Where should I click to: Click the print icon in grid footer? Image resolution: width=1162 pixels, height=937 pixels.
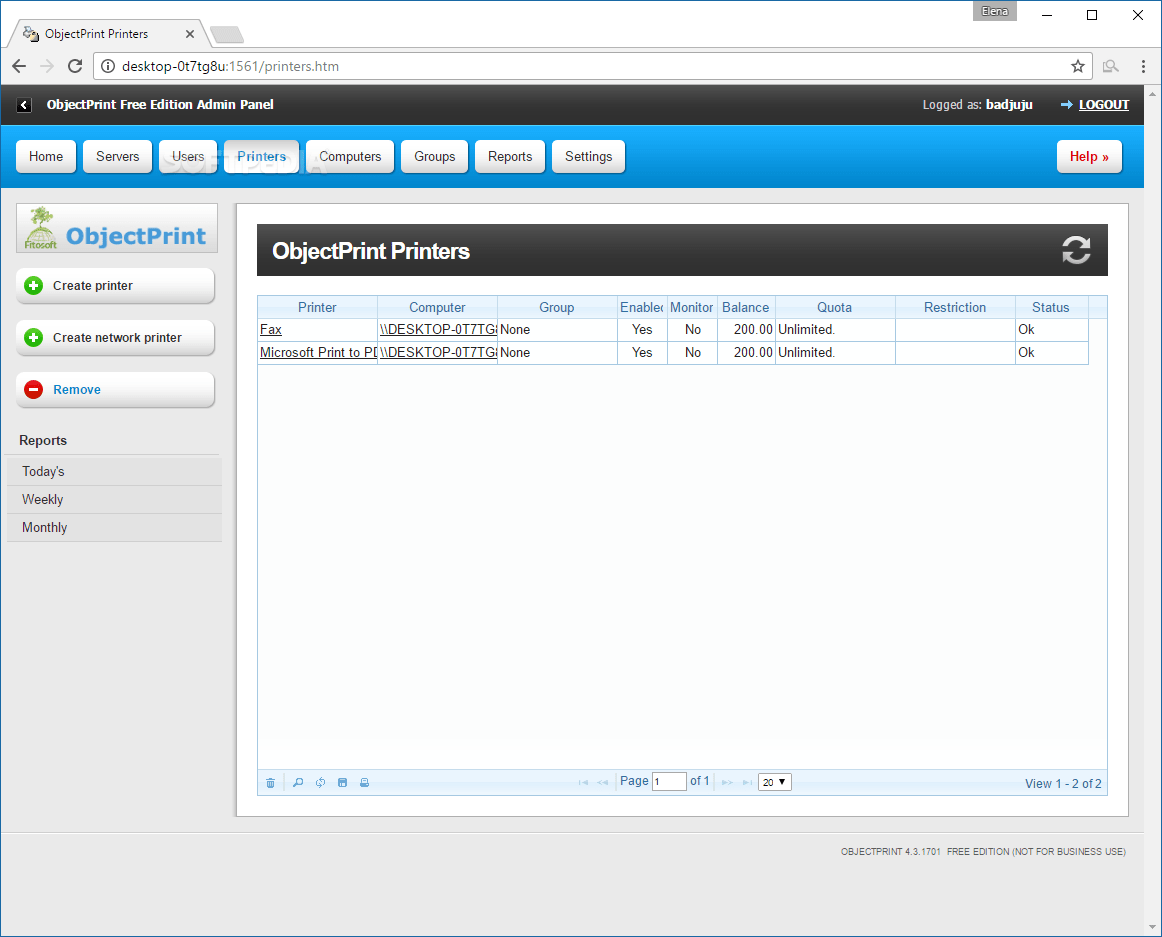[365, 783]
